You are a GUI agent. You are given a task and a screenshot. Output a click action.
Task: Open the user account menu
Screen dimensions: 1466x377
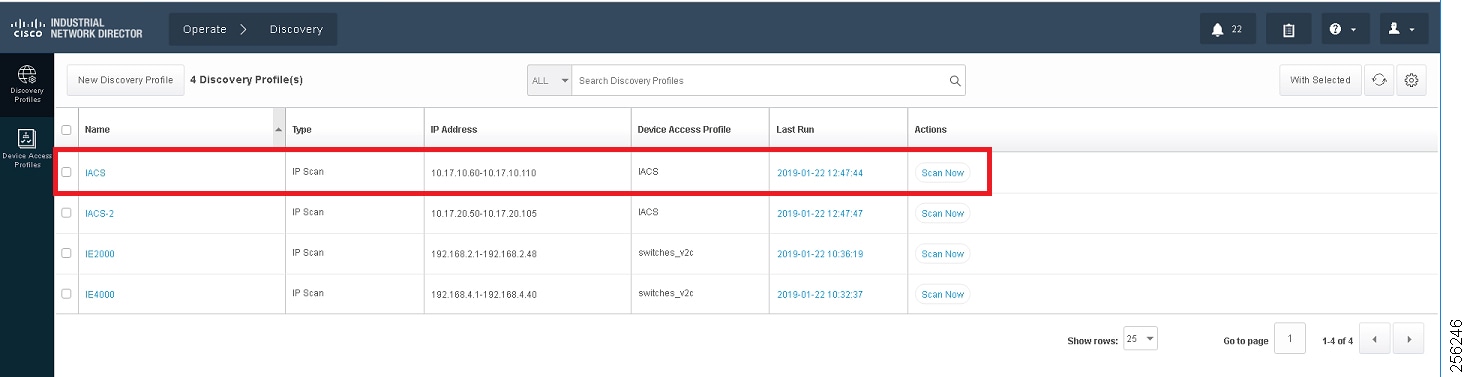1401,29
